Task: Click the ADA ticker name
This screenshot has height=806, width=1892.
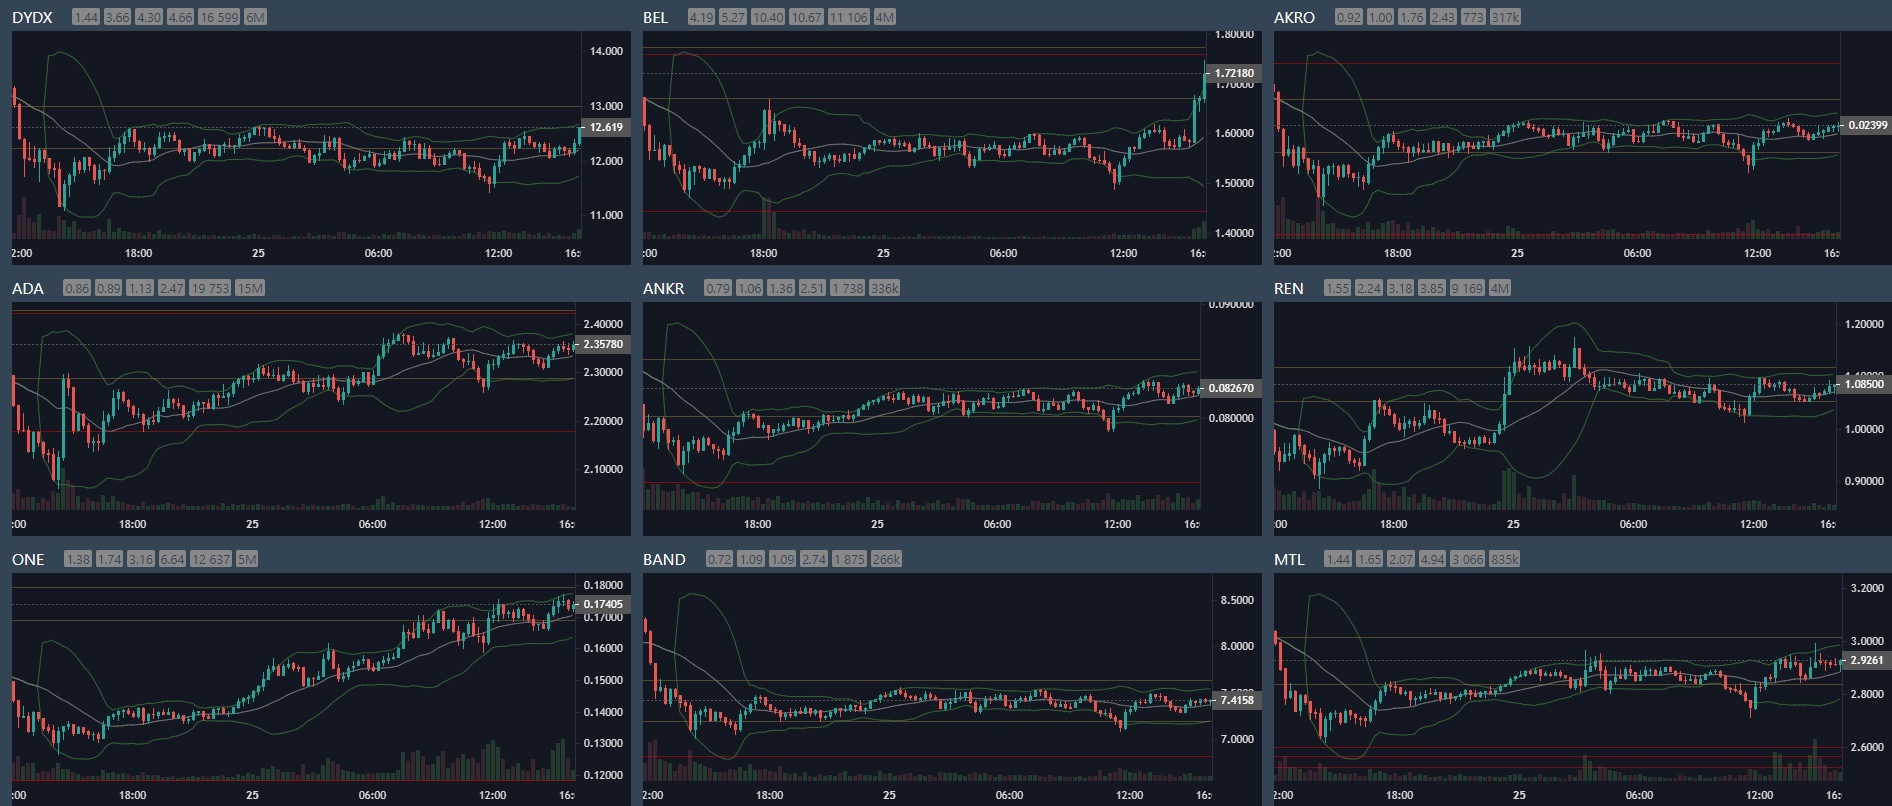Action: click(x=28, y=288)
